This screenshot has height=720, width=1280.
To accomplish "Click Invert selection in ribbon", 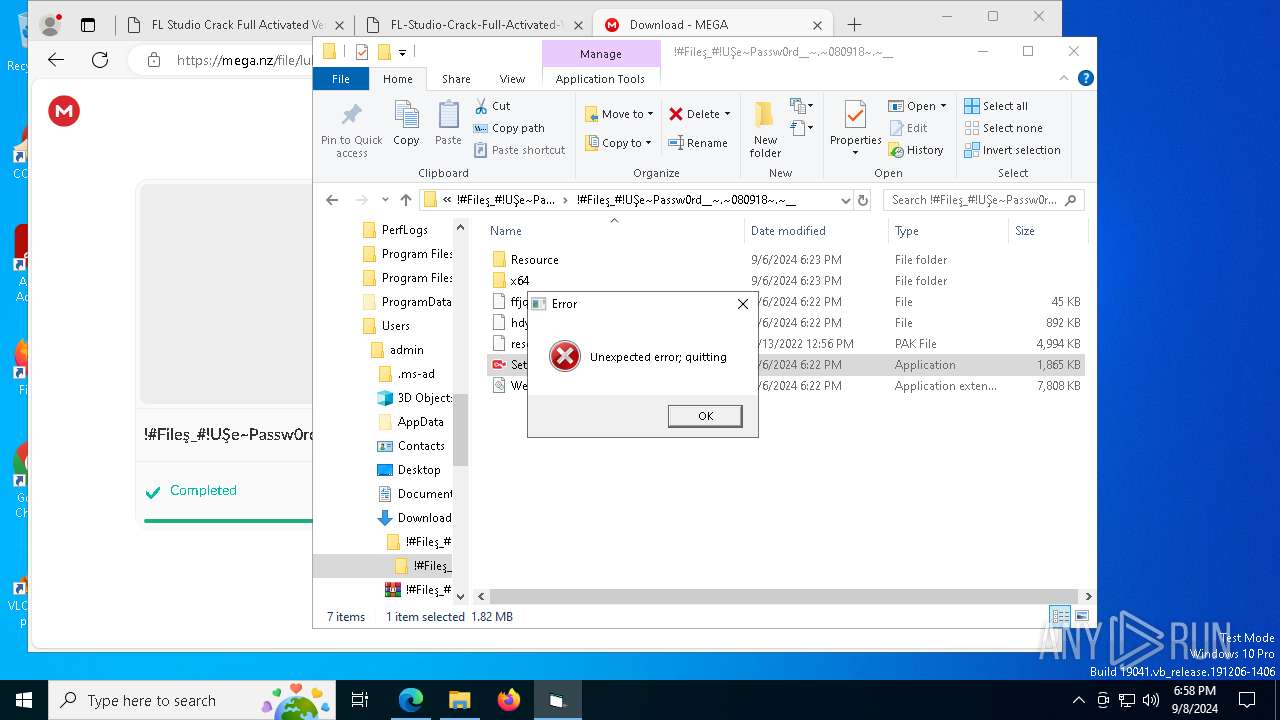I will [1012, 150].
